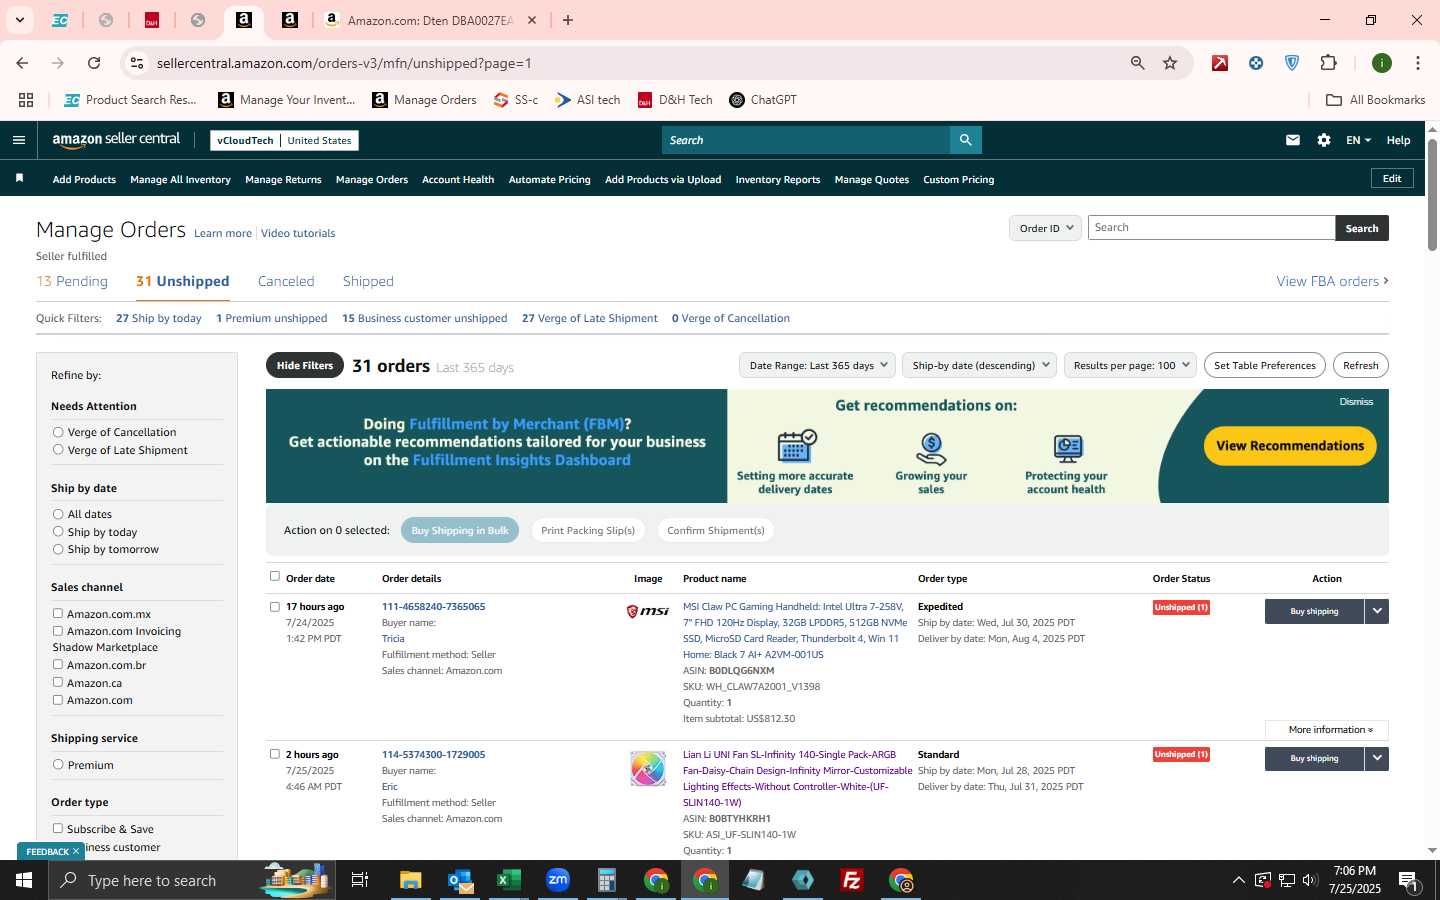The width and height of the screenshot is (1440, 900).
Task: Open the hamburger navigation menu
Action: tap(19, 140)
